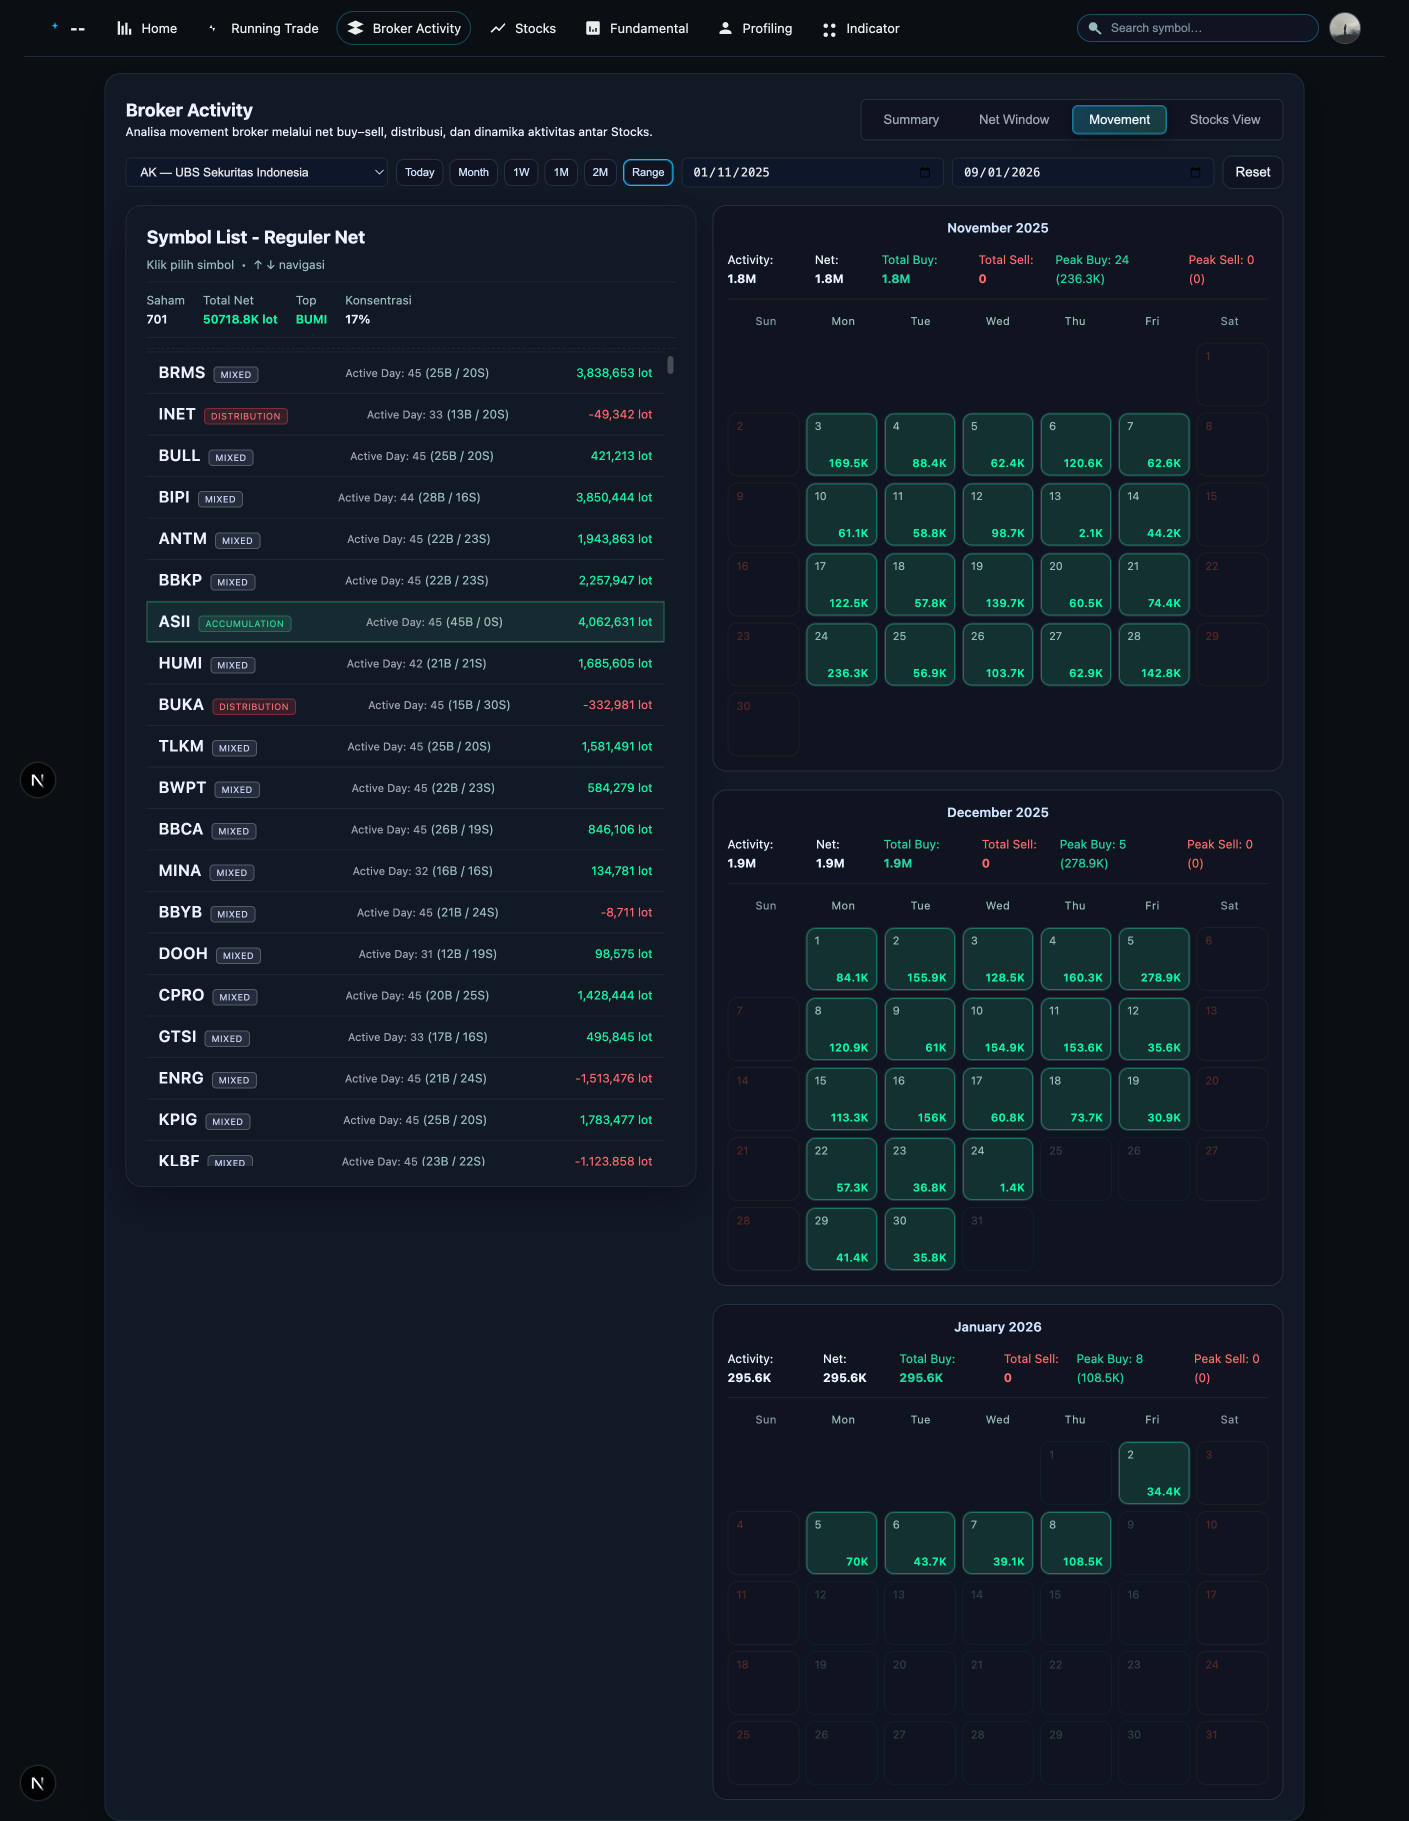The height and width of the screenshot is (1821, 1409).
Task: Open the user avatar in top bar
Action: pyautogui.click(x=1344, y=29)
